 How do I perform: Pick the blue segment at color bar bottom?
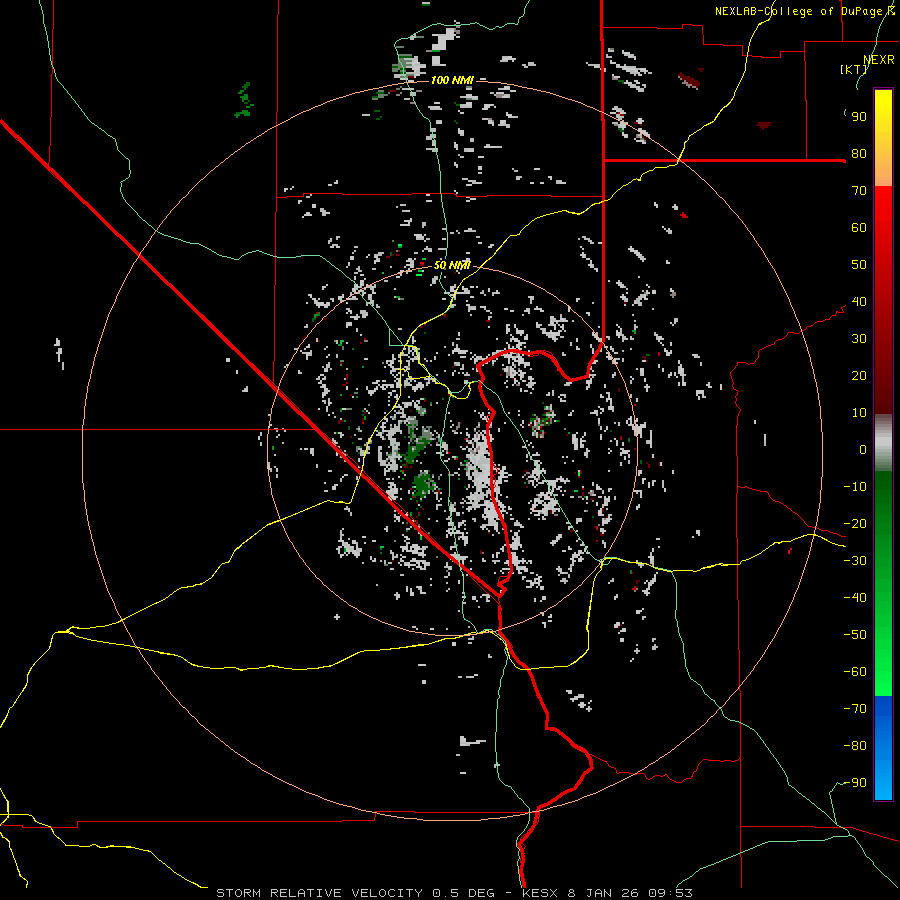(883, 748)
